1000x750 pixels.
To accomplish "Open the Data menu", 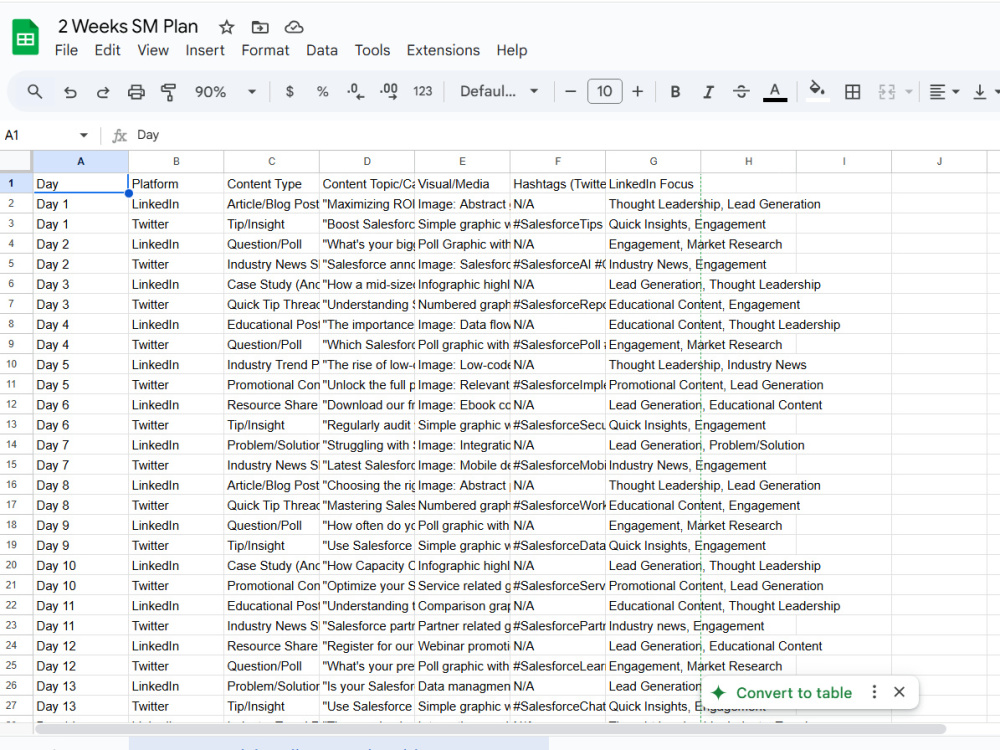I will click(x=322, y=50).
